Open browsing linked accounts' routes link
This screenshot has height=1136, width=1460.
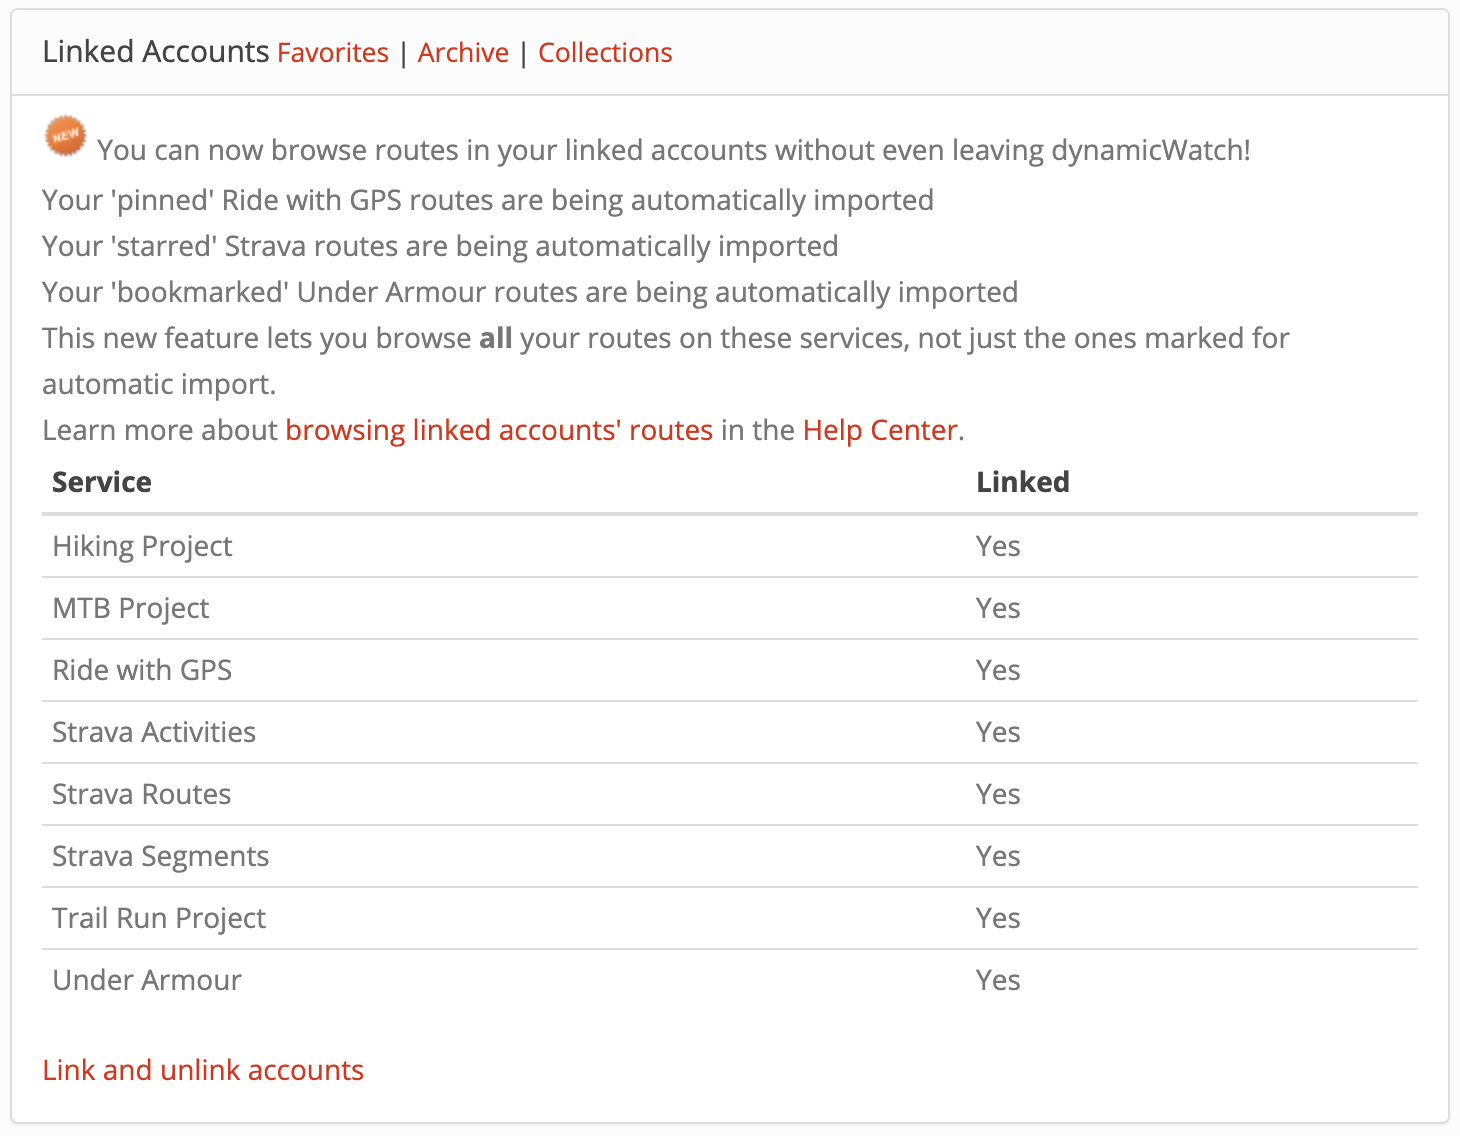coord(499,430)
